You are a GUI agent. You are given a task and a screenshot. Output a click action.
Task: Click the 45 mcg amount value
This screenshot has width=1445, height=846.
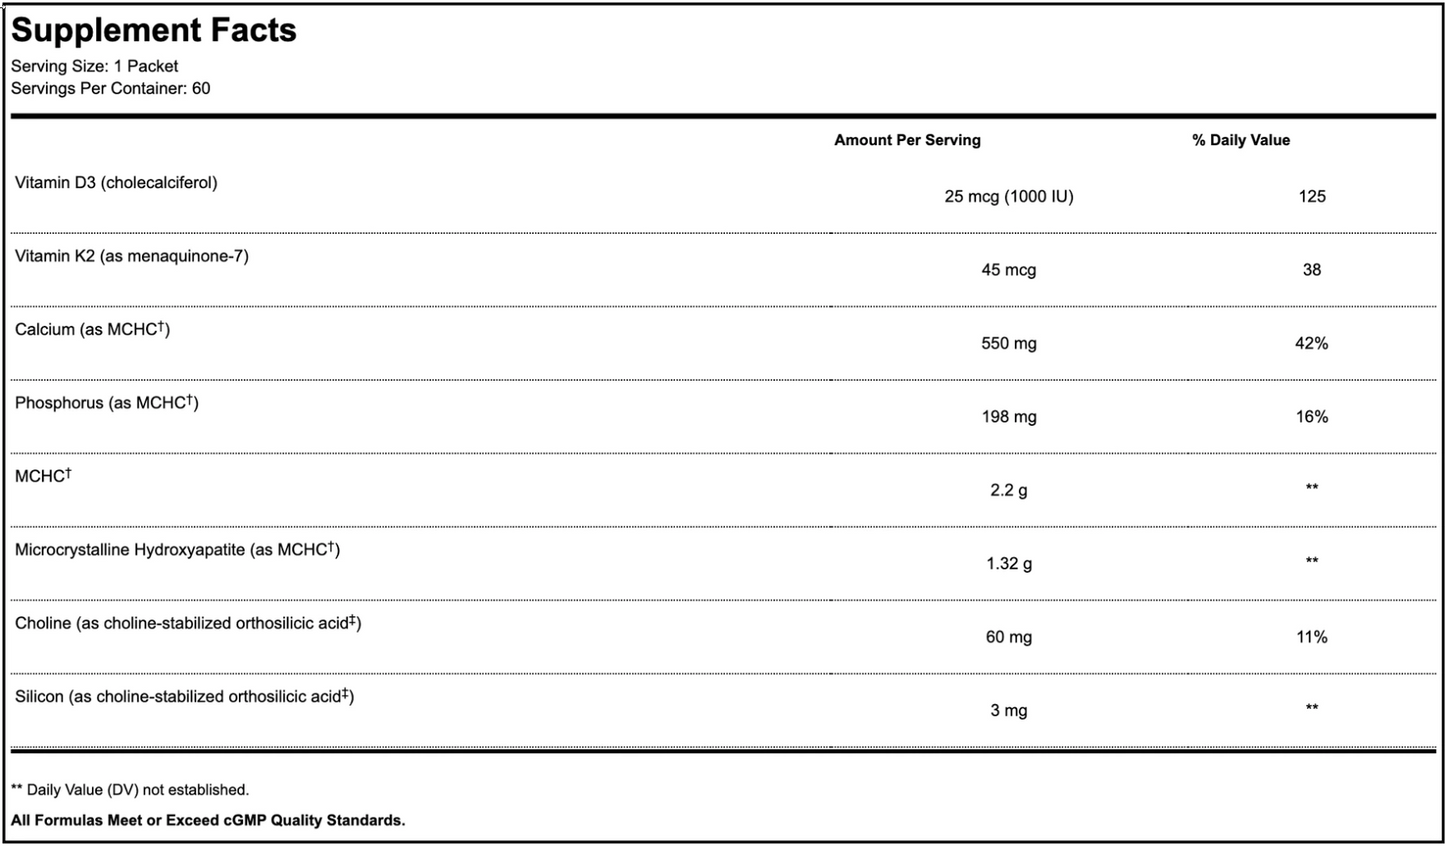(1008, 270)
